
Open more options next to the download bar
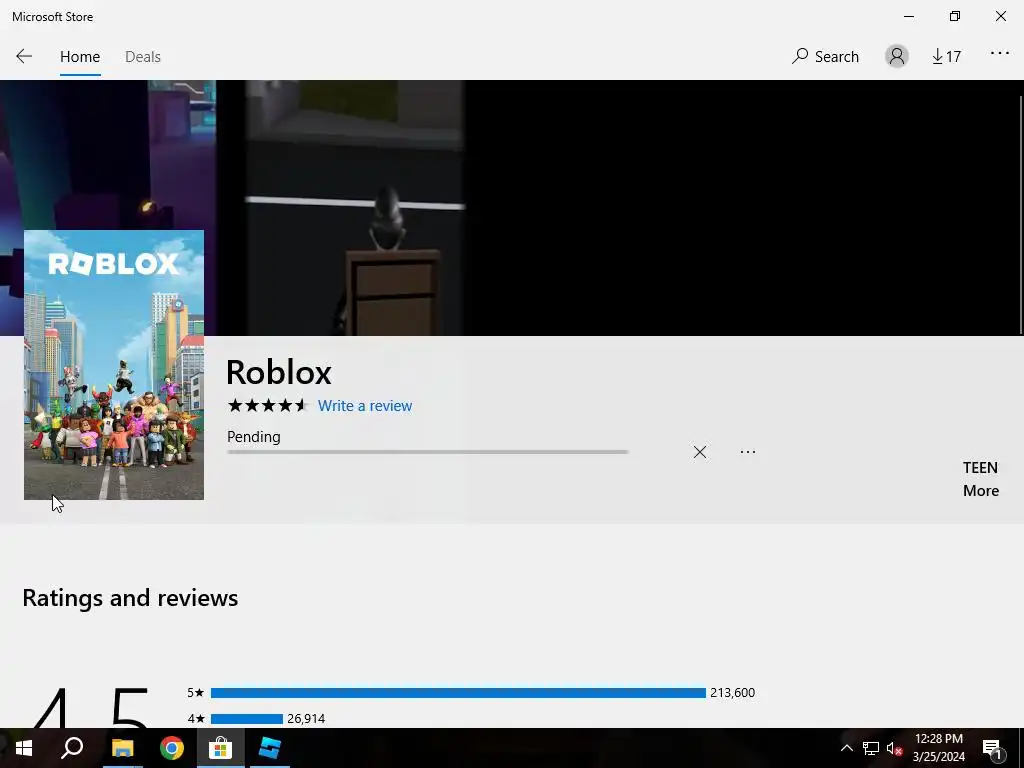pos(748,452)
